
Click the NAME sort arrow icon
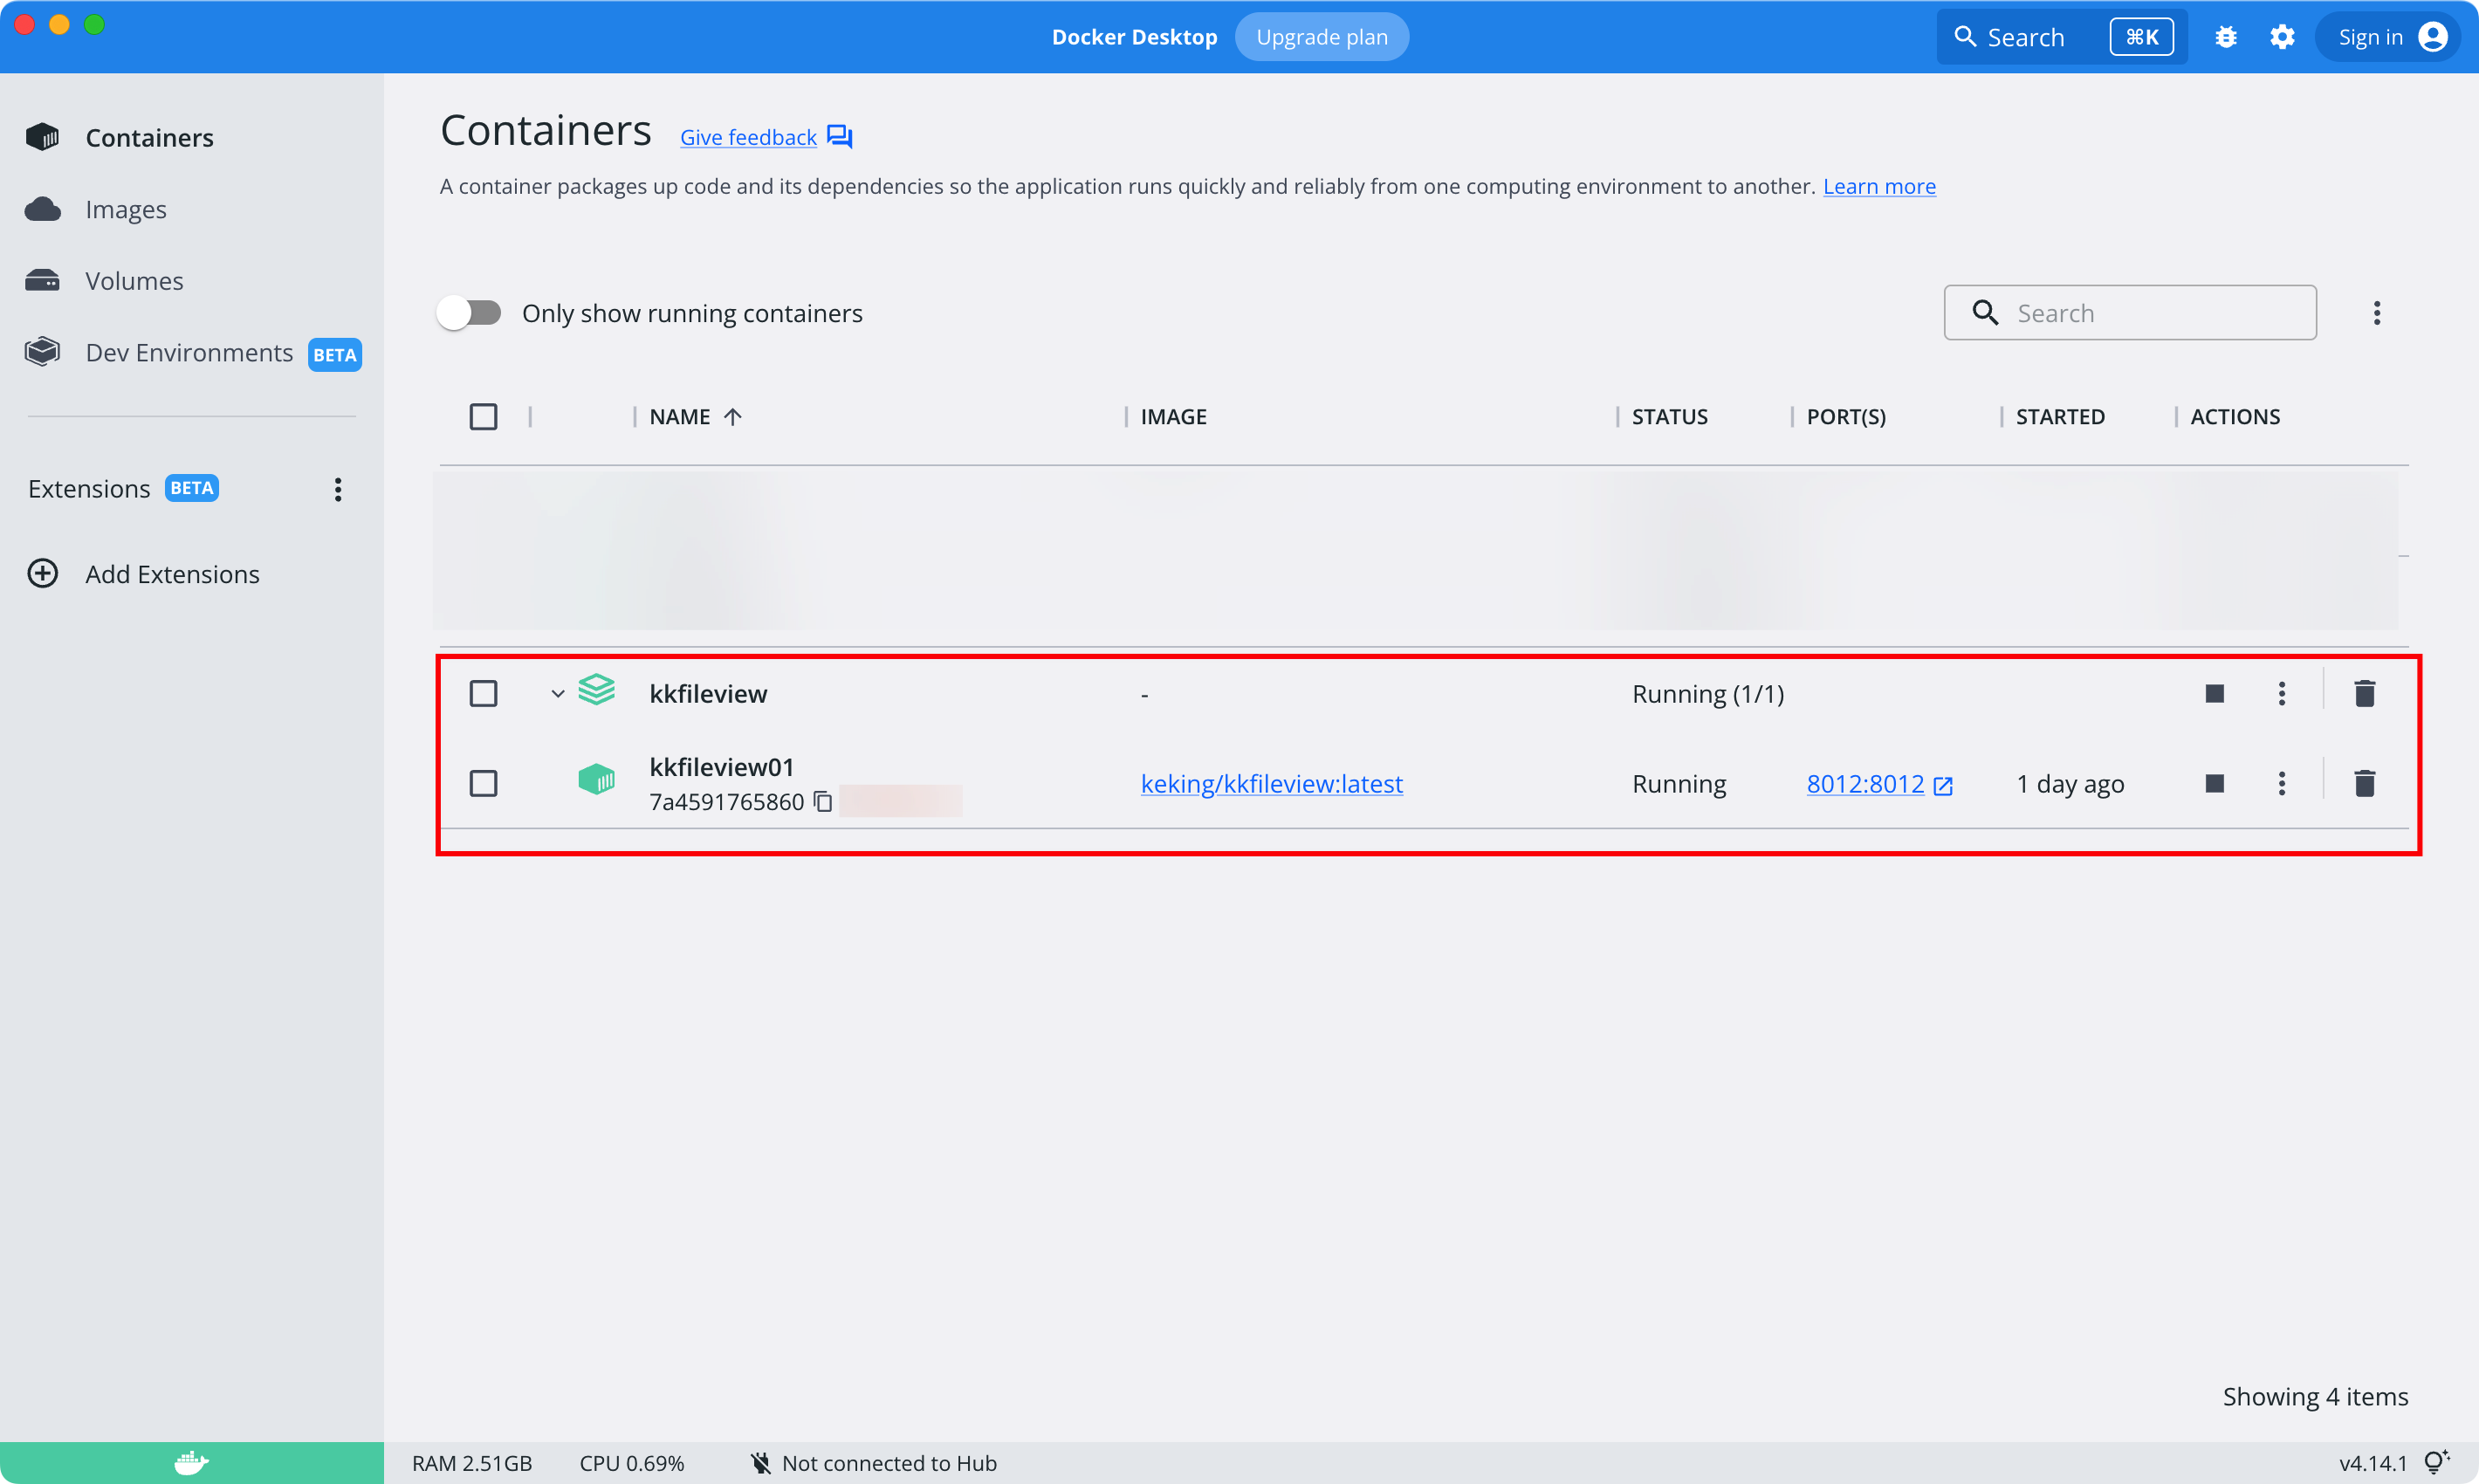click(732, 417)
